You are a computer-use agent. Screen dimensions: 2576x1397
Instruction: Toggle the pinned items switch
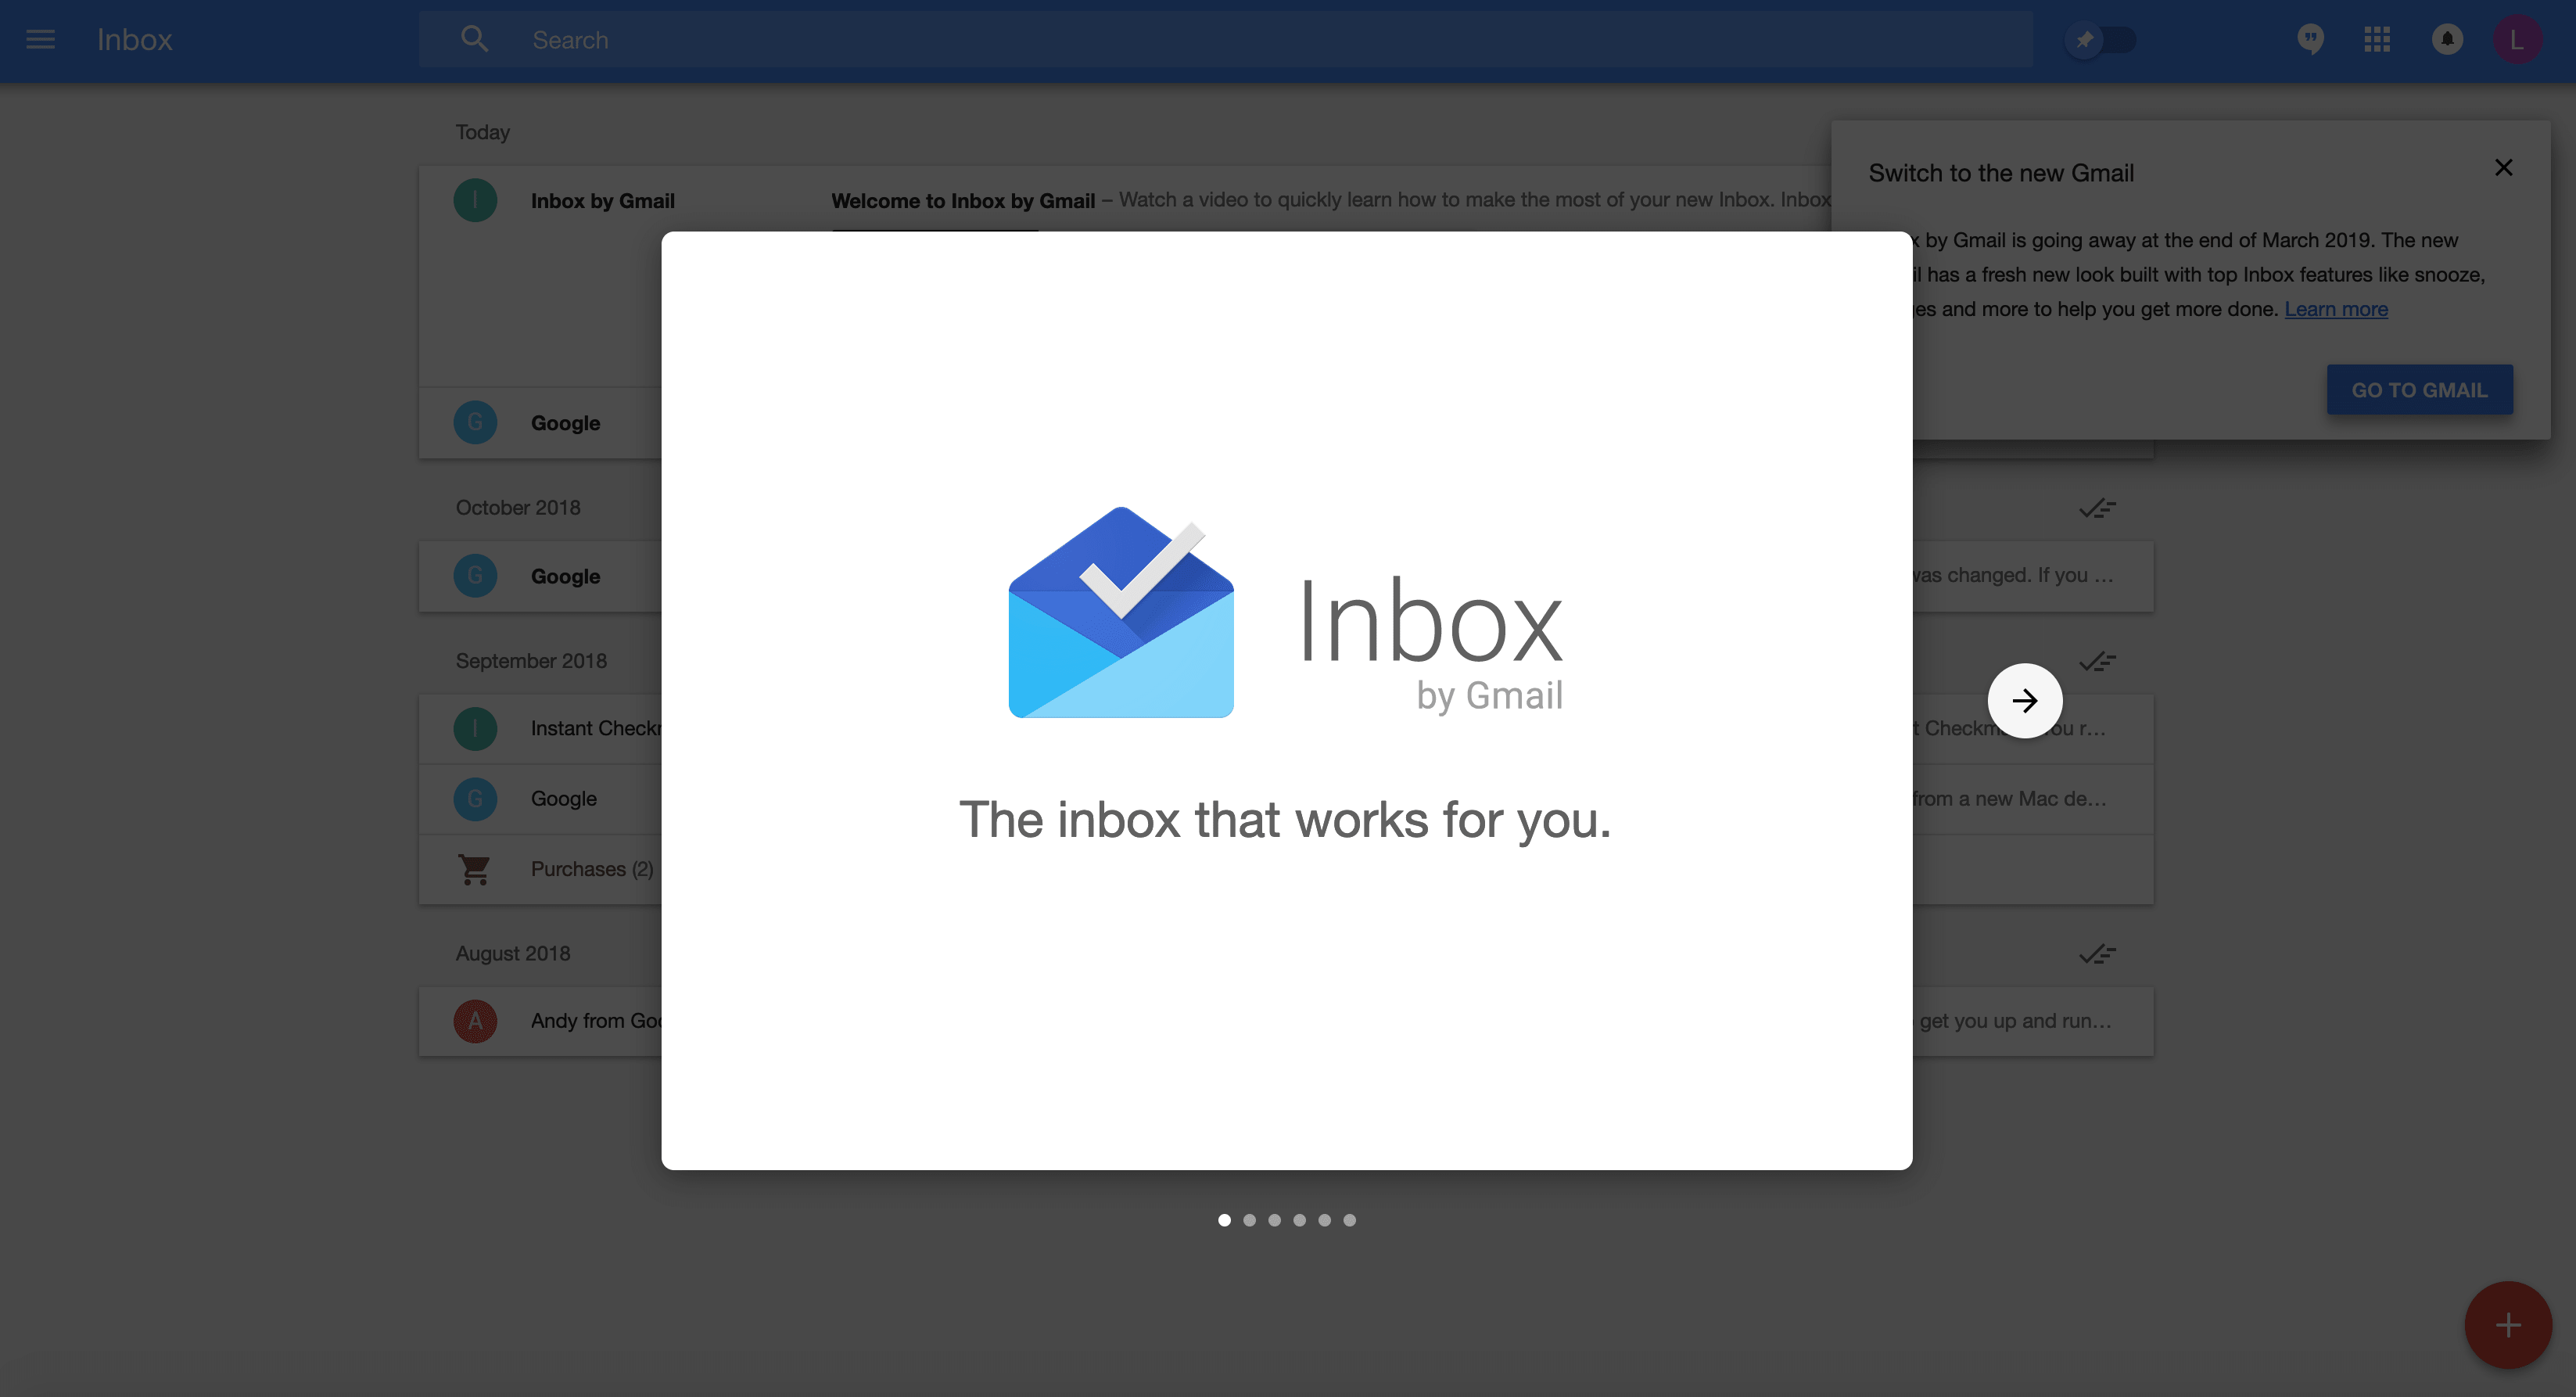point(2101,40)
